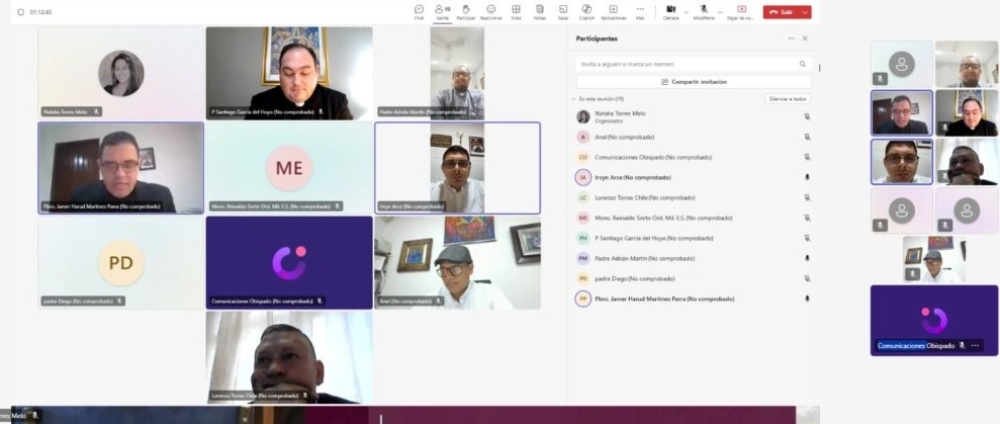Screen dimensions: 1000x424
Task: Raise hand with the Participar icon
Action: [x=466, y=11]
